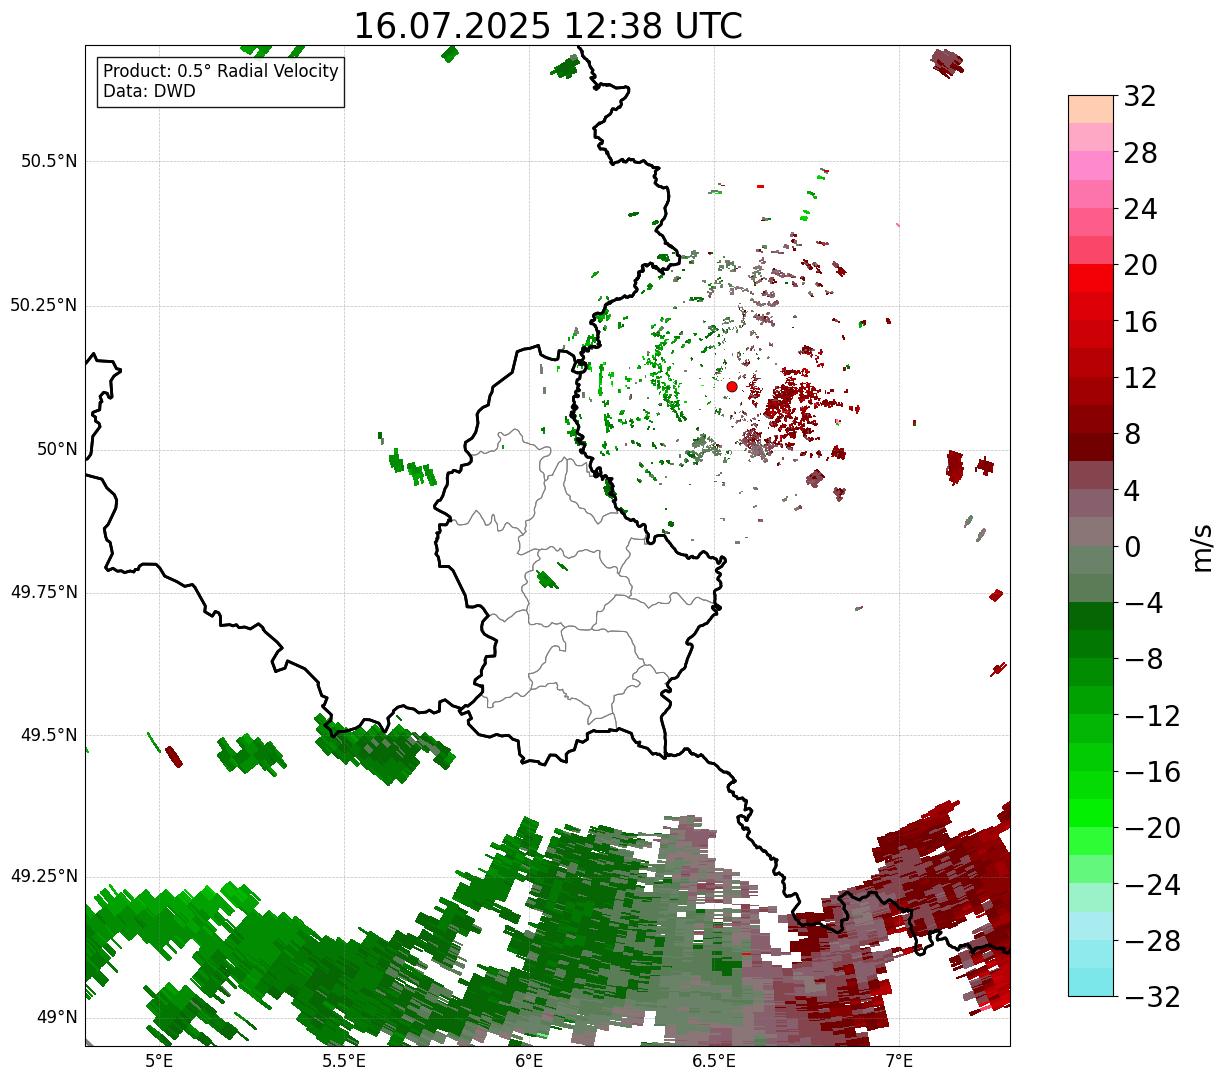Click the 6°E longitude label

[x=529, y=1061]
